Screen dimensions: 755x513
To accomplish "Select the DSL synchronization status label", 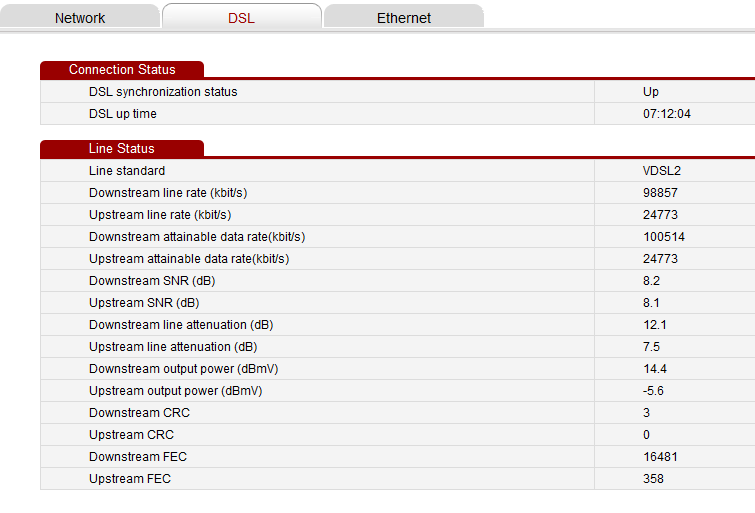I will [163, 92].
